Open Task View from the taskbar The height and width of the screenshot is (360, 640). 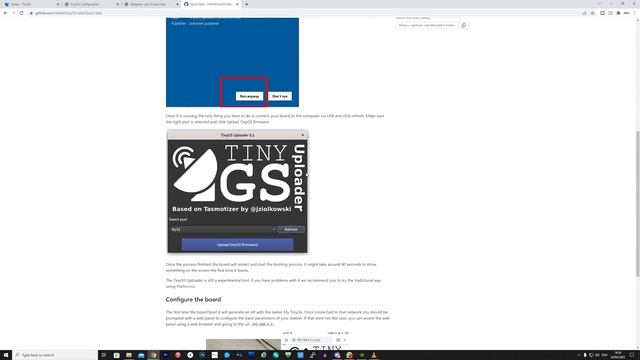click(104, 355)
